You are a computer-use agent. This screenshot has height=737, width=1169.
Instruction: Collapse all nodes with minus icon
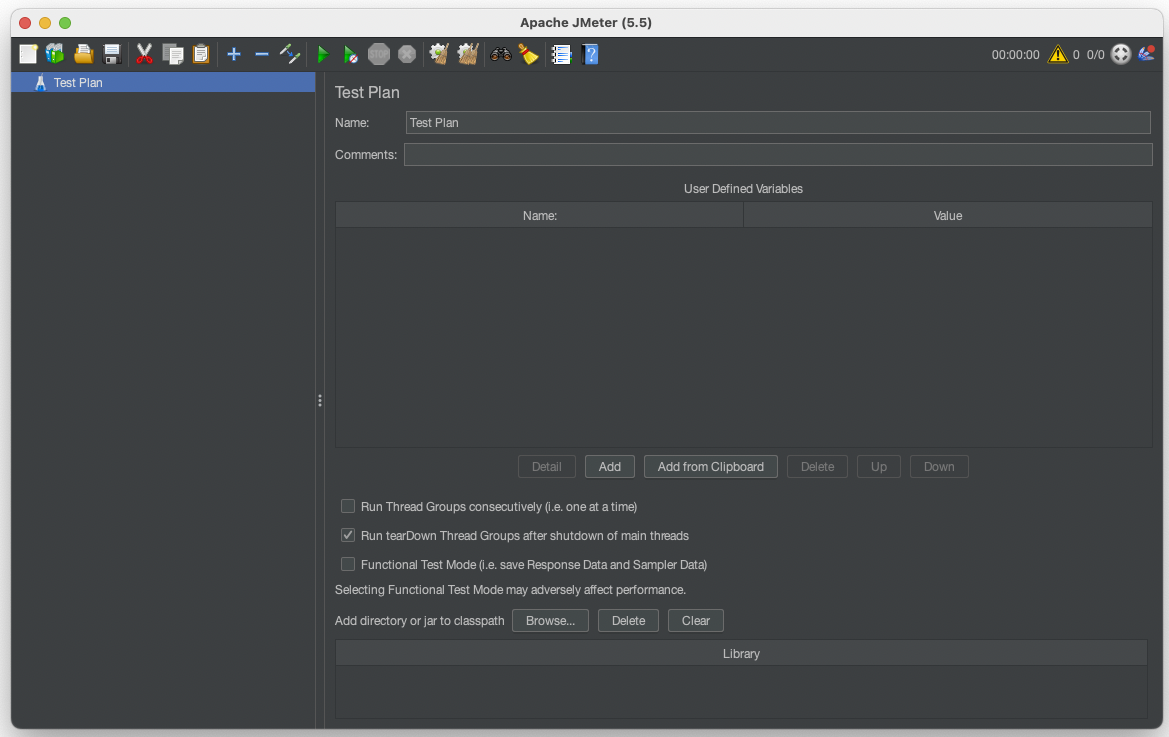262,54
